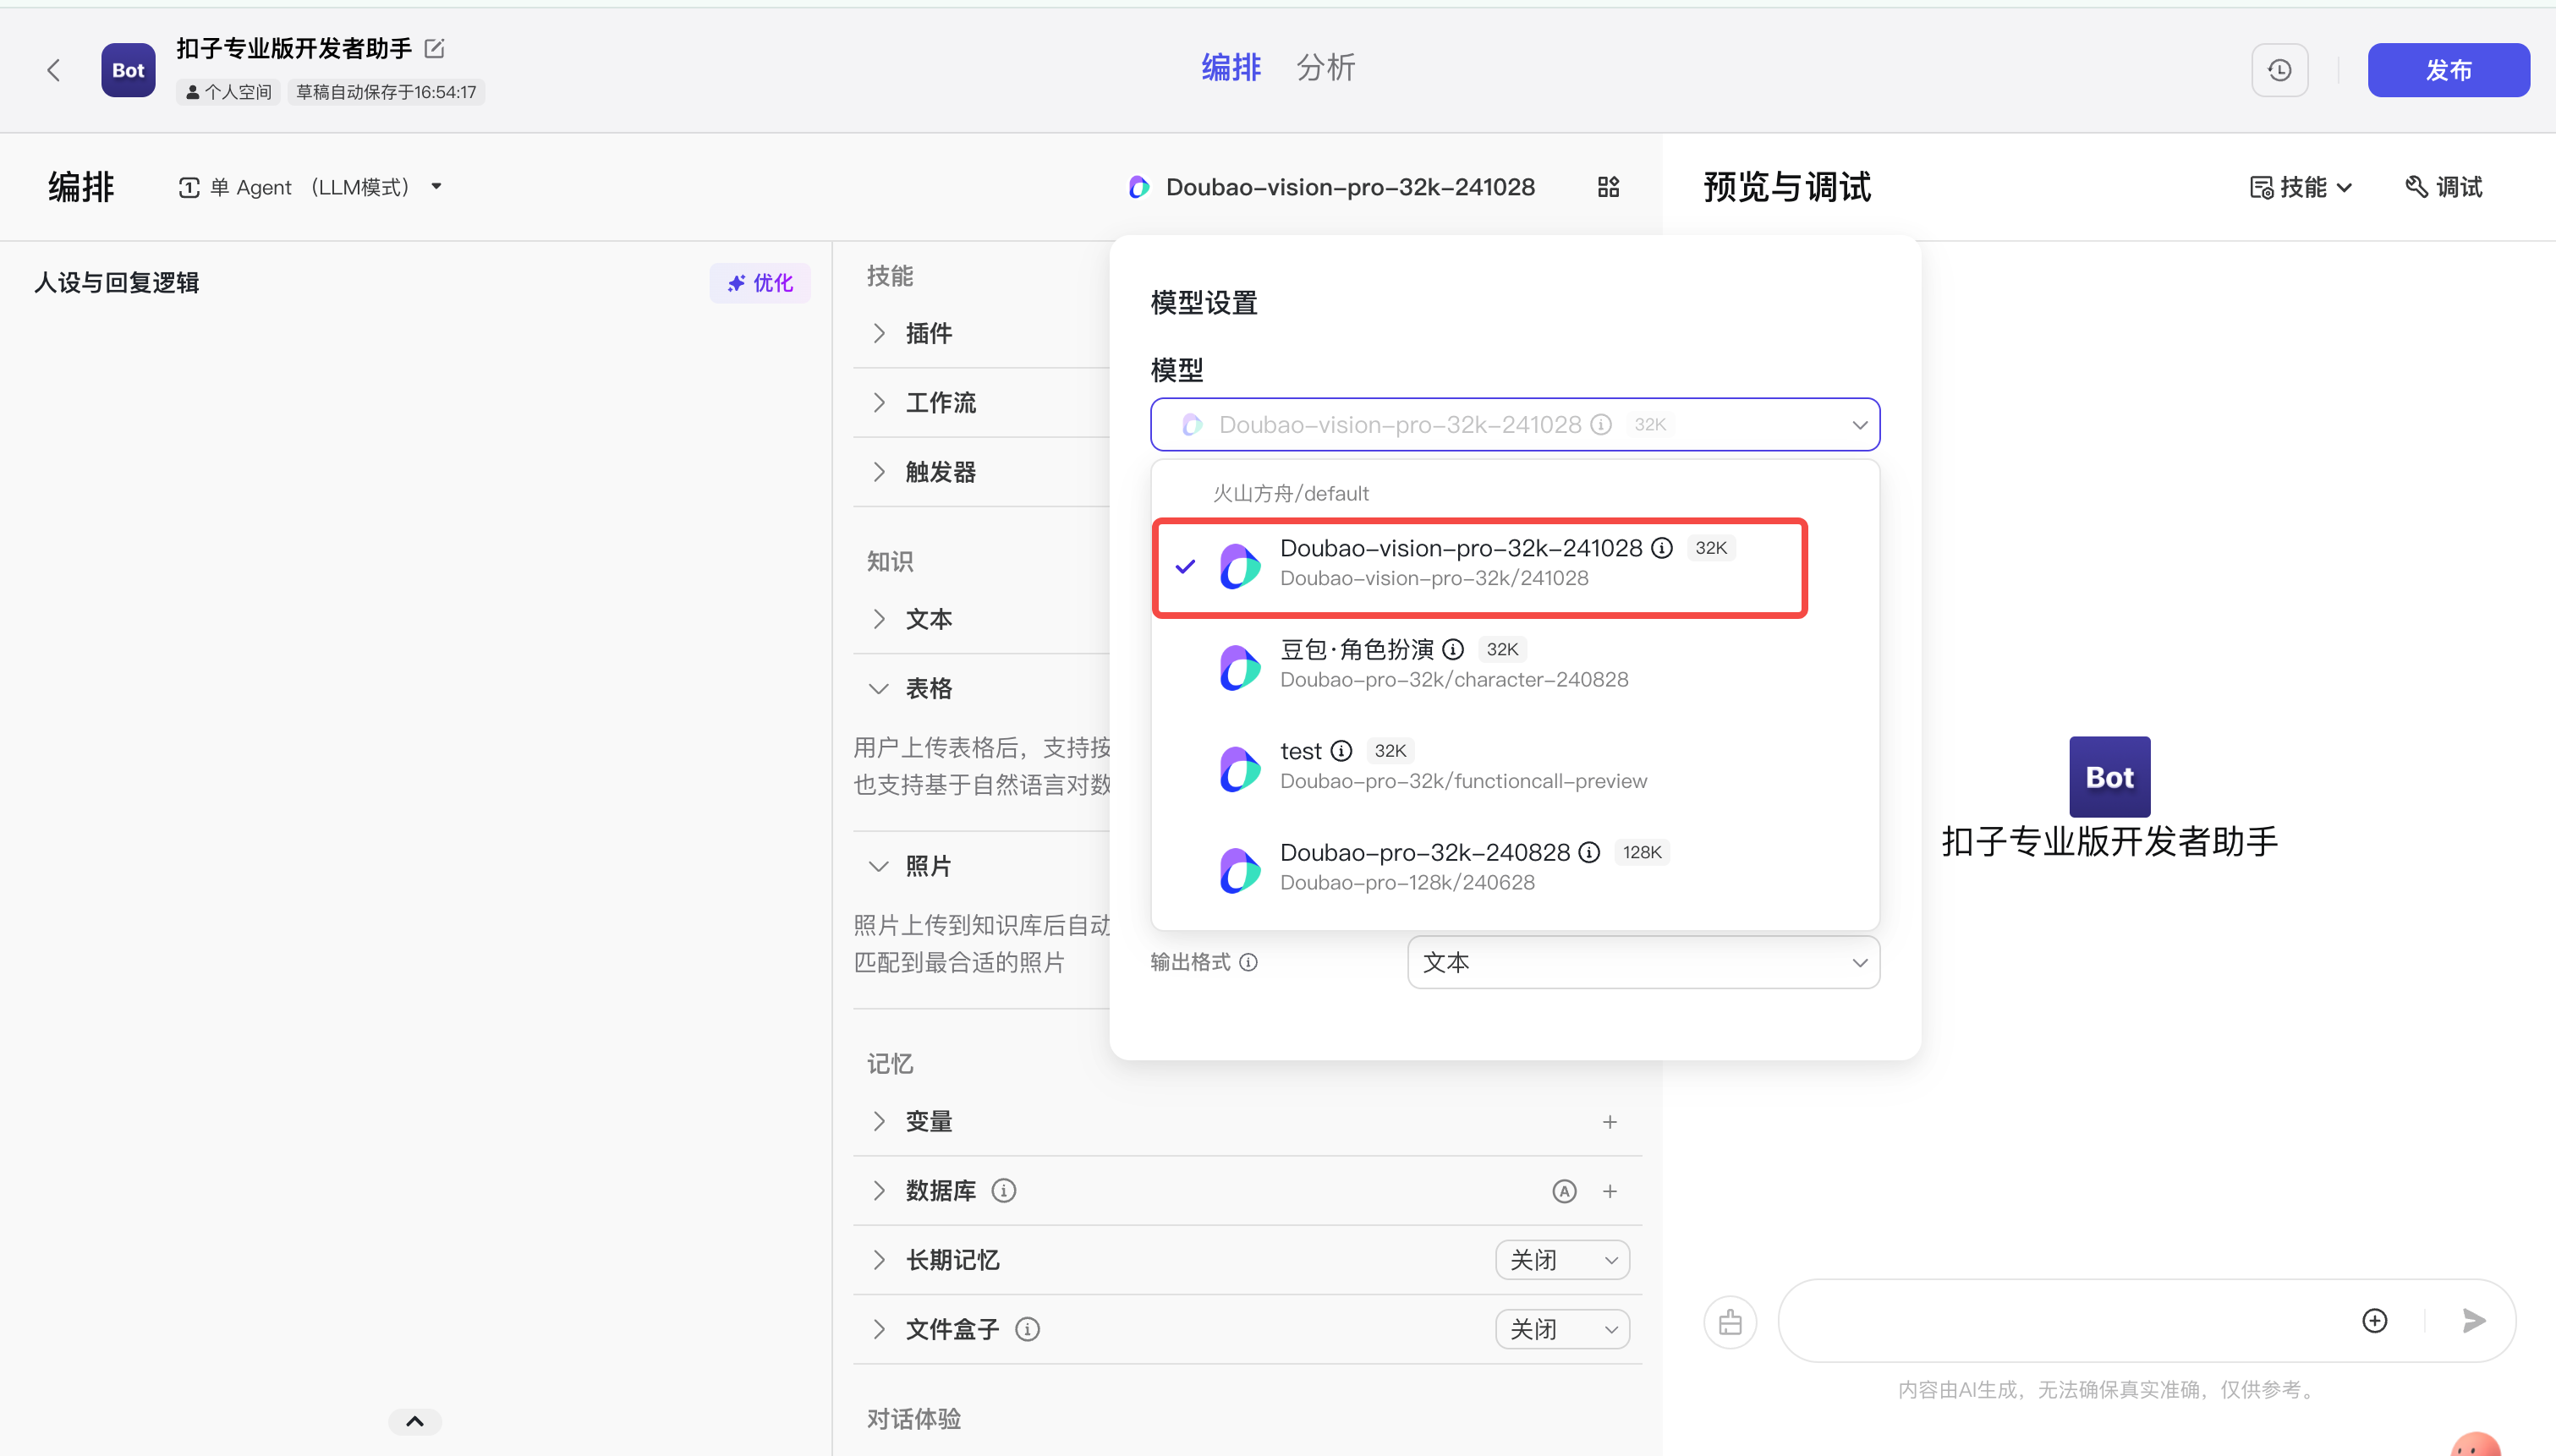Open the 输出格式 文本 dropdown
This screenshot has width=2556, height=1456.
coord(1642,962)
